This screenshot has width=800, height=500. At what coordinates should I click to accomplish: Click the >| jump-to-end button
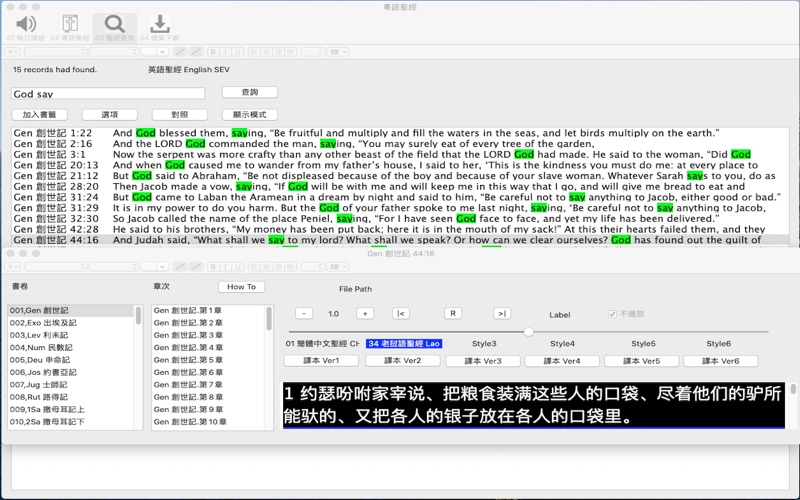502,313
